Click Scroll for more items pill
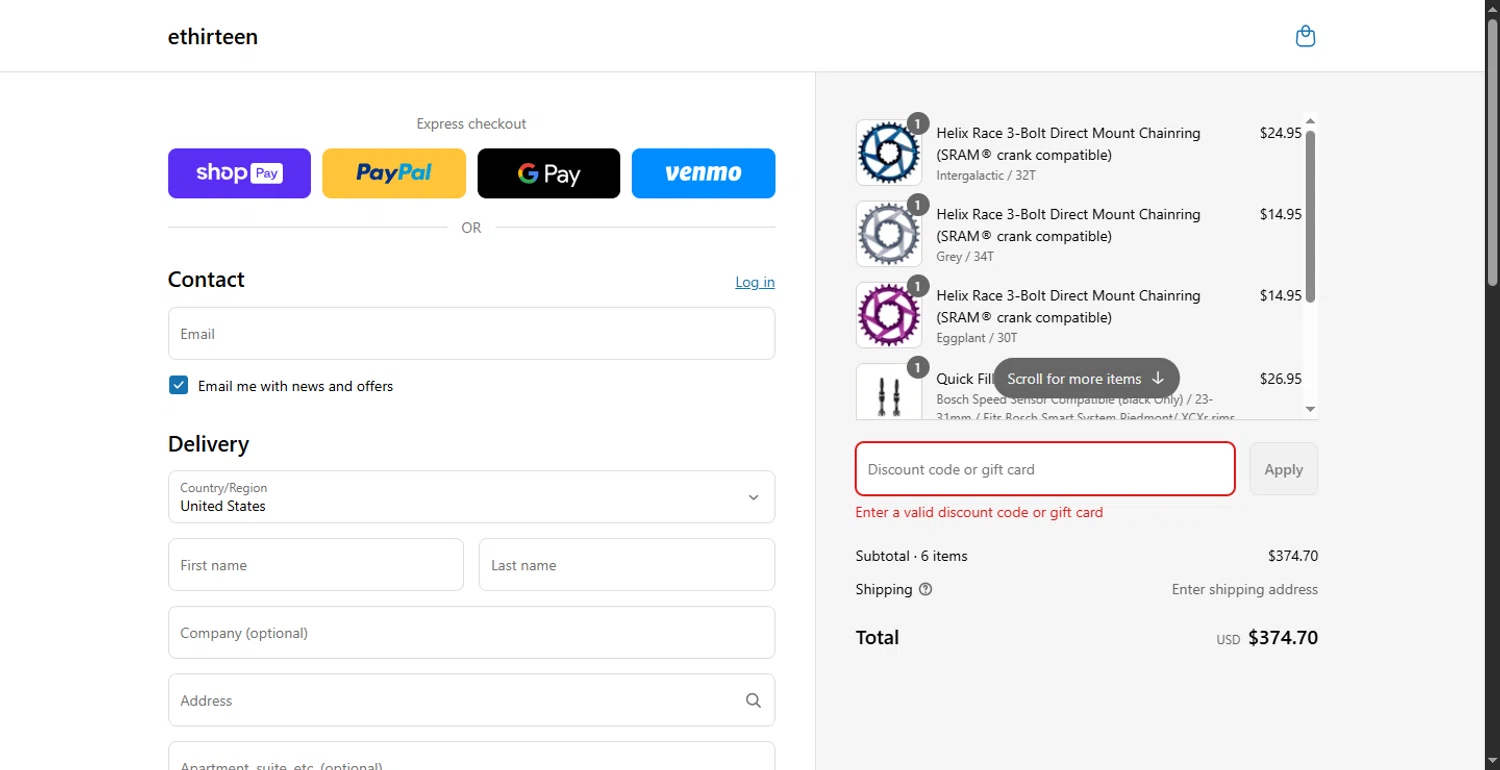Image resolution: width=1500 pixels, height=770 pixels. click(1086, 378)
